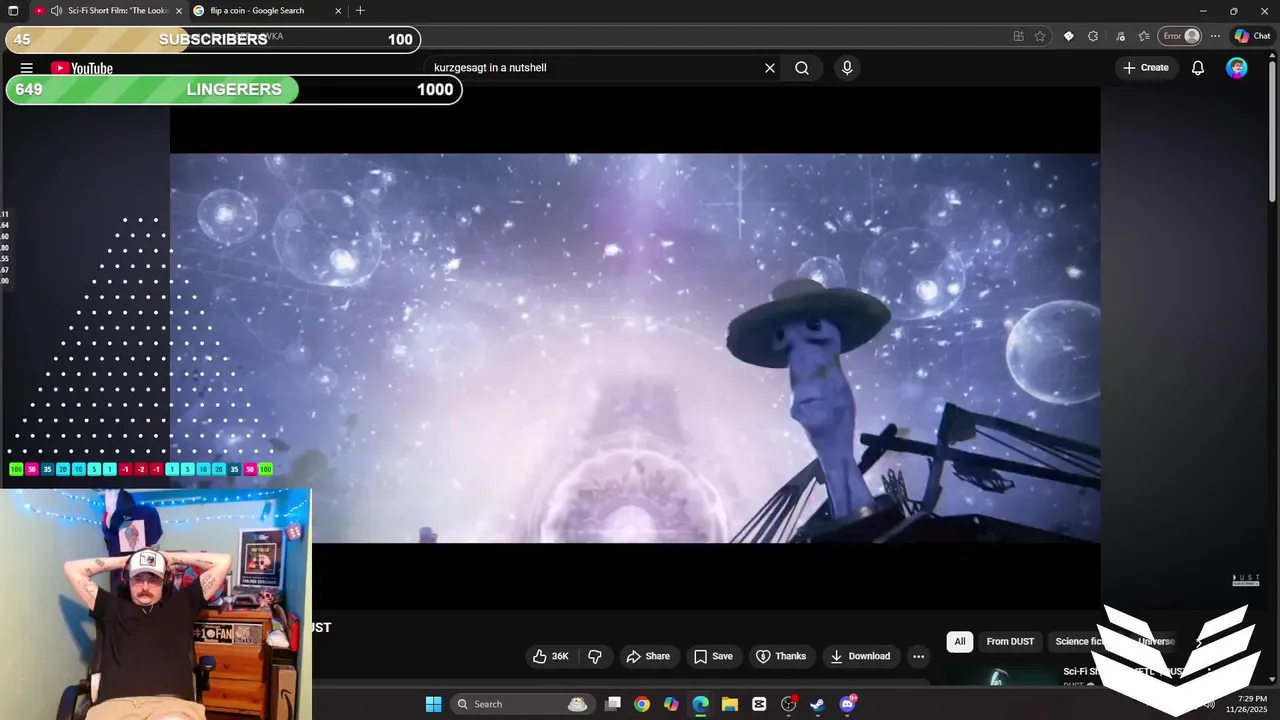Viewport: 1280px width, 720px height.
Task: Open Discord from the taskbar
Action: [847, 704]
